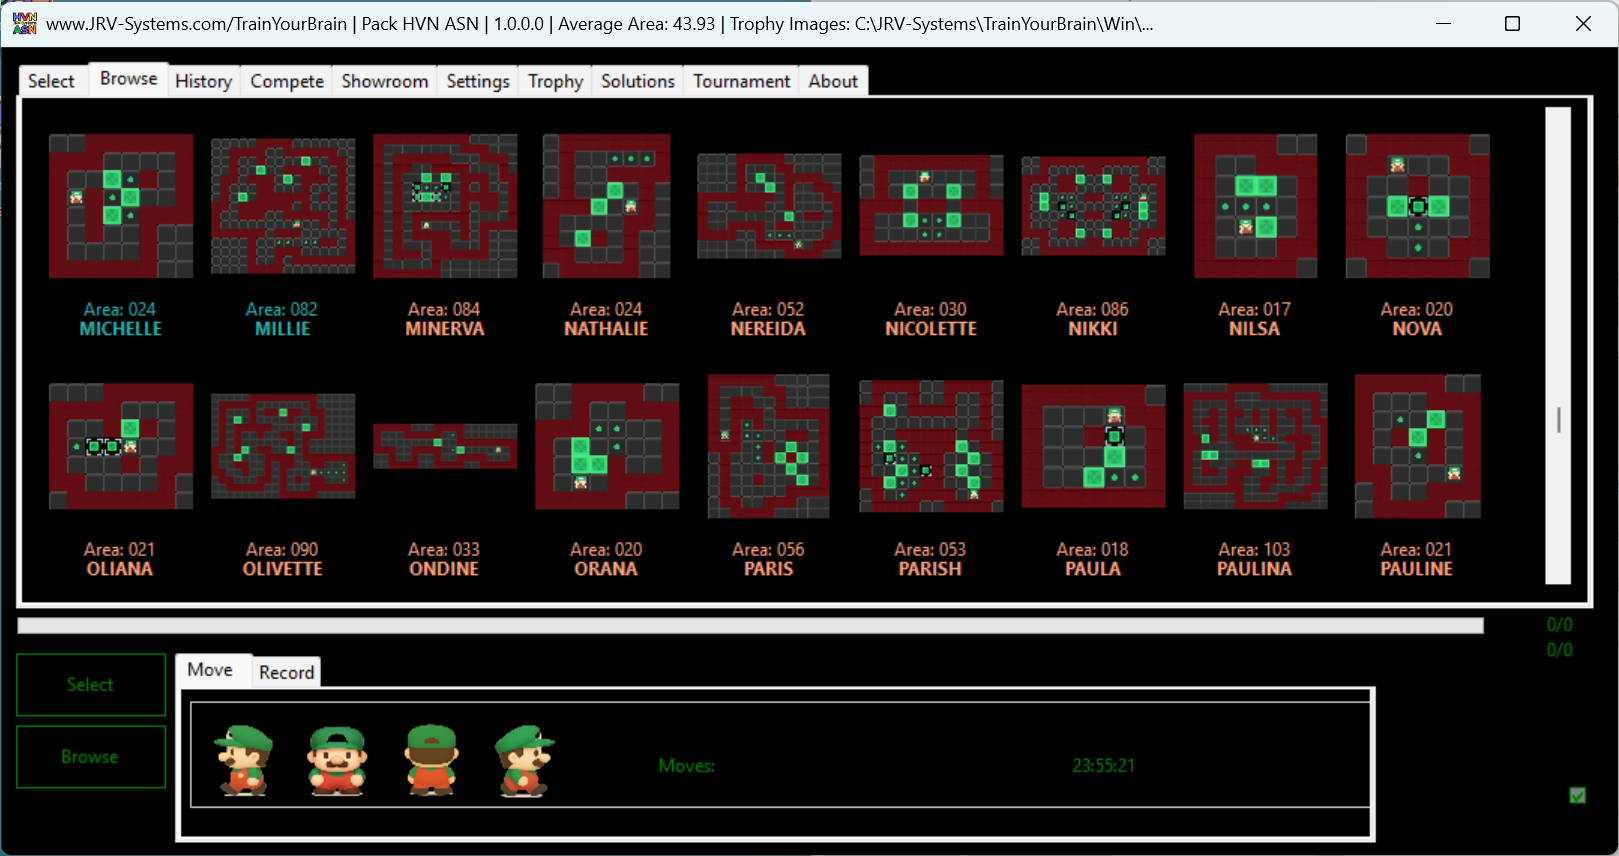Pick the NILSA level preview
This screenshot has width=1619, height=856.
1255,206
